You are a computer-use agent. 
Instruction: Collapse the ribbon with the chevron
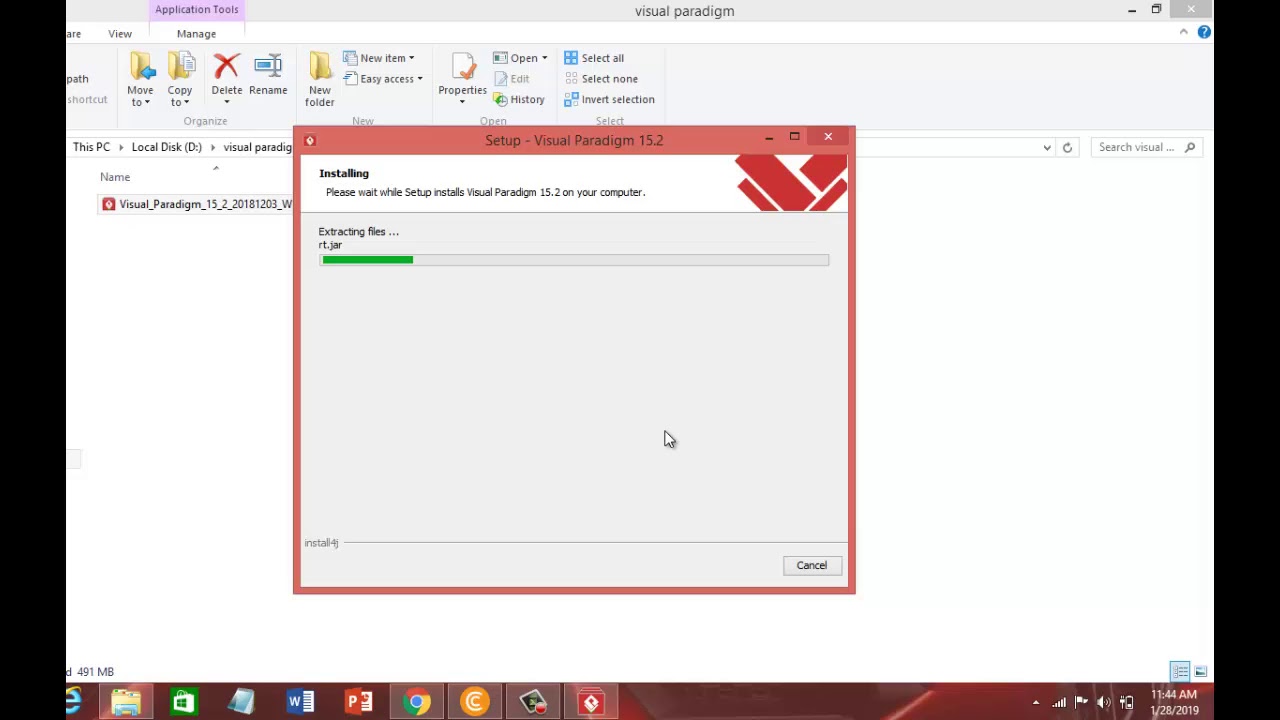[1183, 32]
